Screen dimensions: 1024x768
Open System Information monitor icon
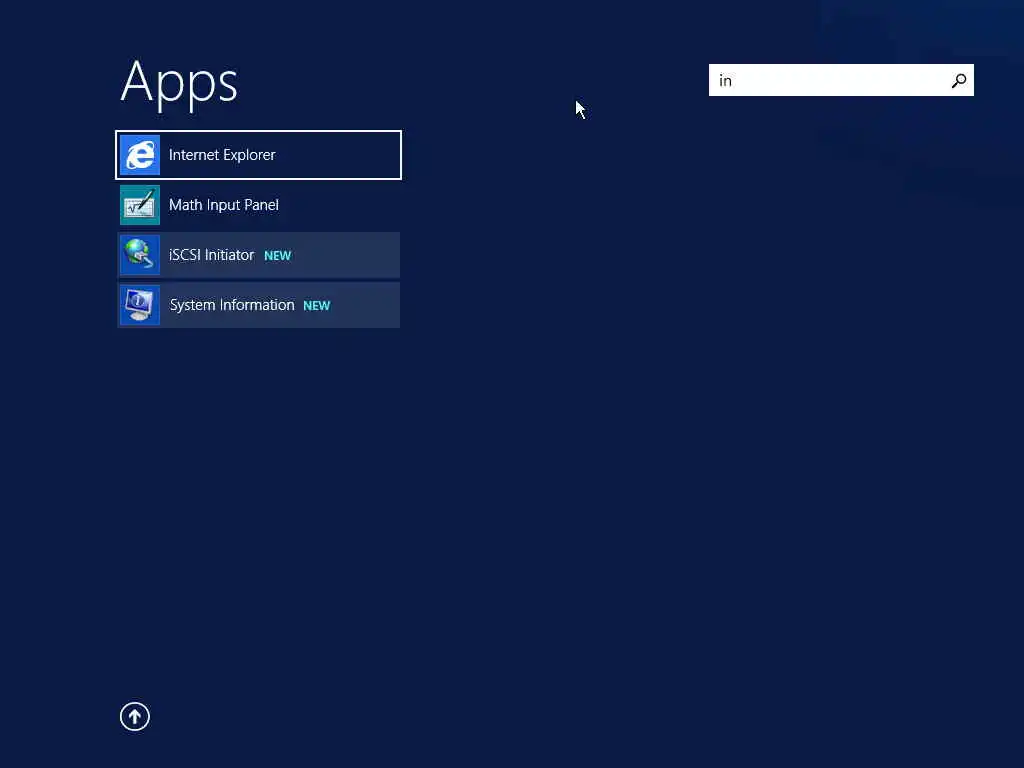coord(140,305)
